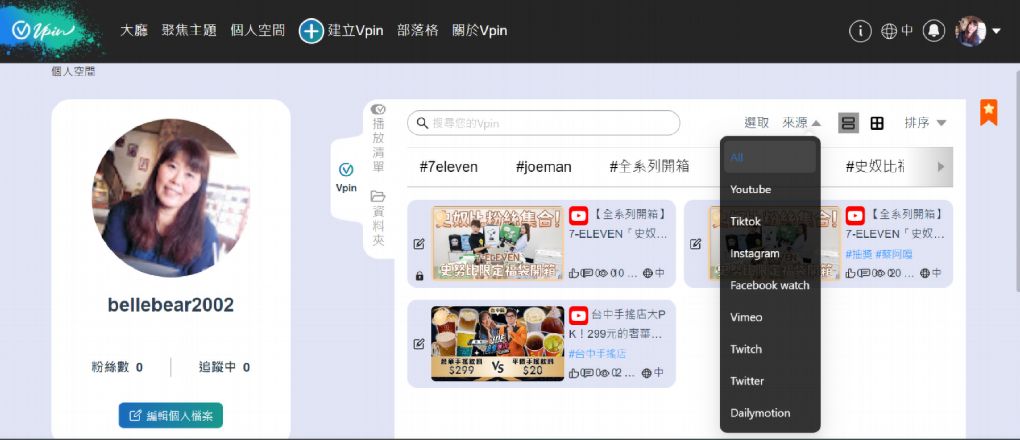Switch to list view layout icon

tap(848, 123)
